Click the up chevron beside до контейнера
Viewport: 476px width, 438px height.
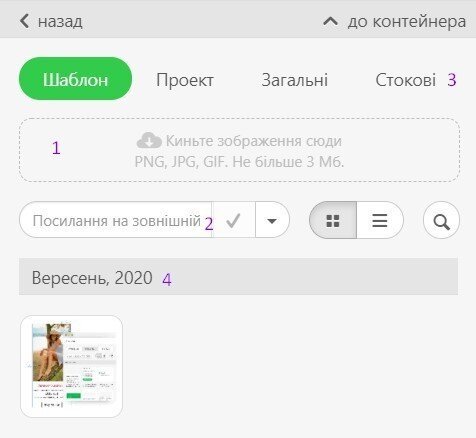pyautogui.click(x=330, y=22)
